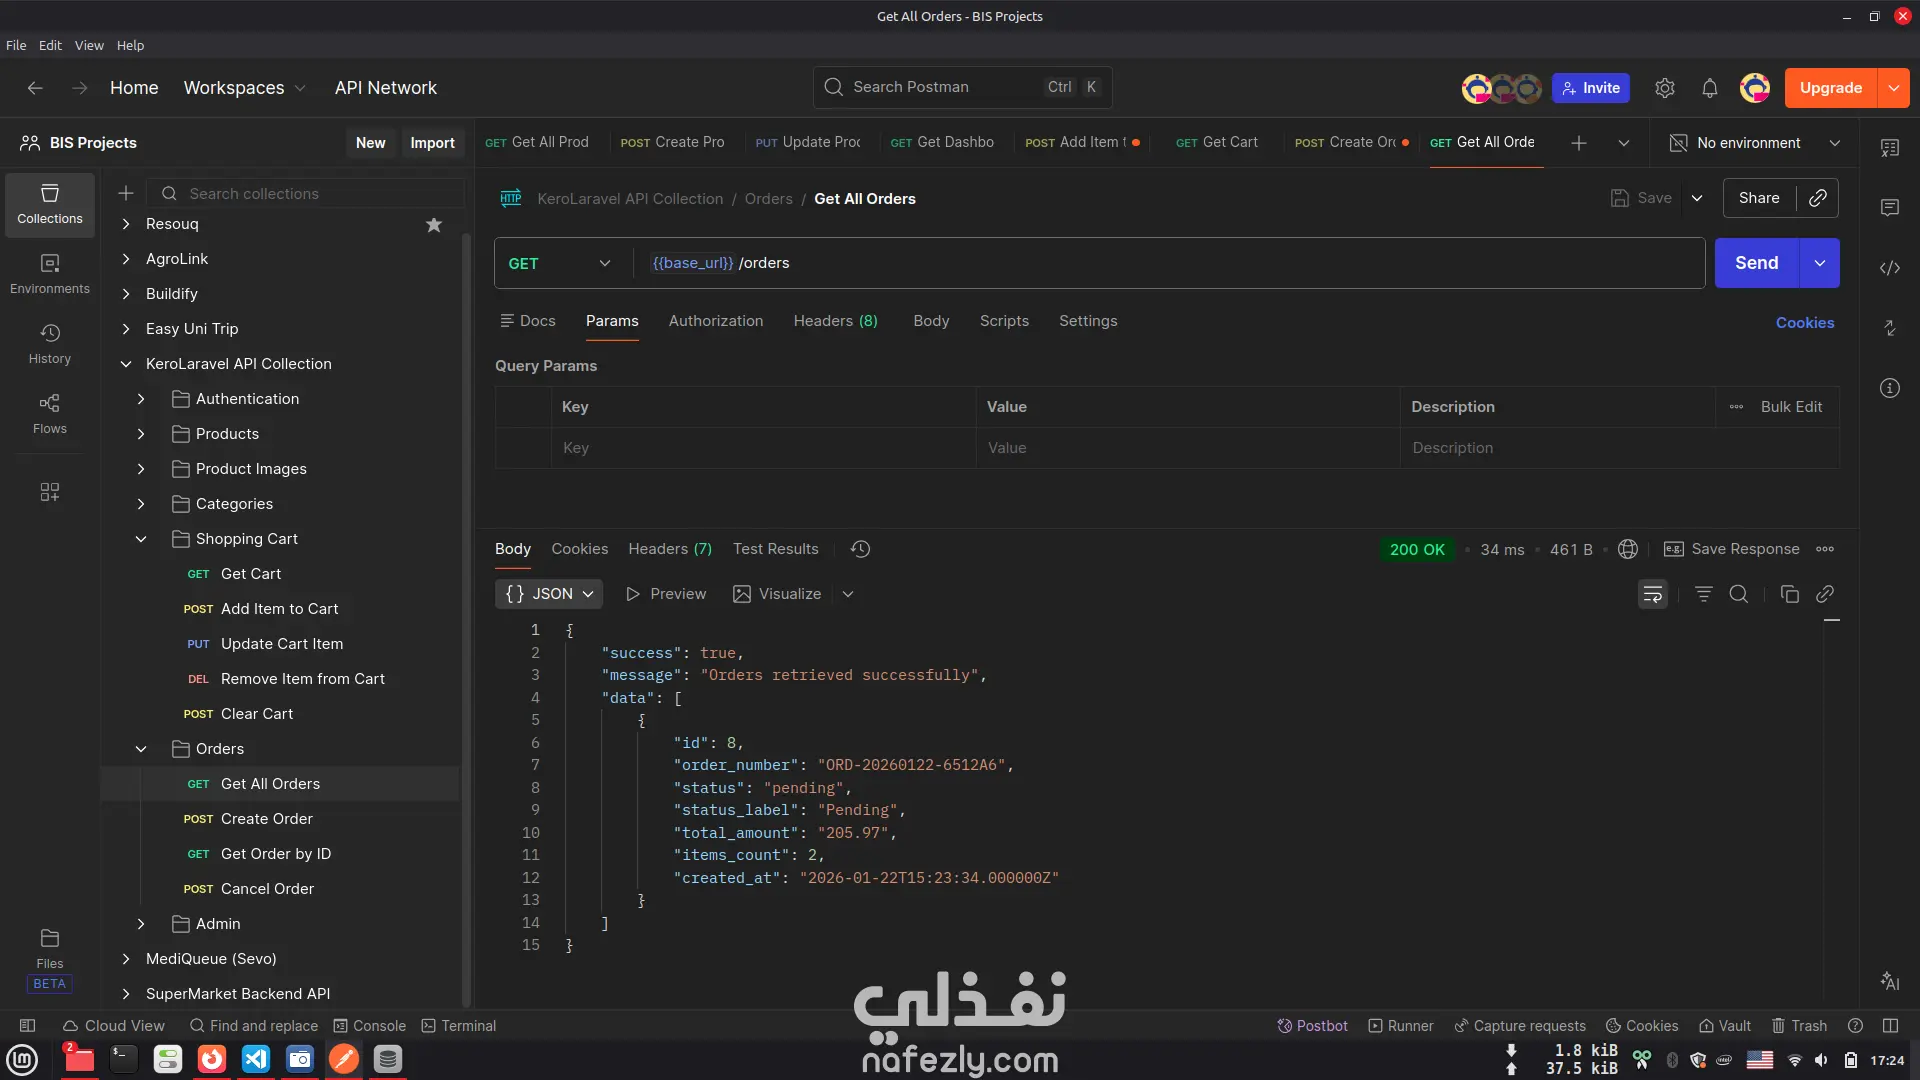Open the Environments sidebar panel
The image size is (1920, 1080).
(x=49, y=273)
